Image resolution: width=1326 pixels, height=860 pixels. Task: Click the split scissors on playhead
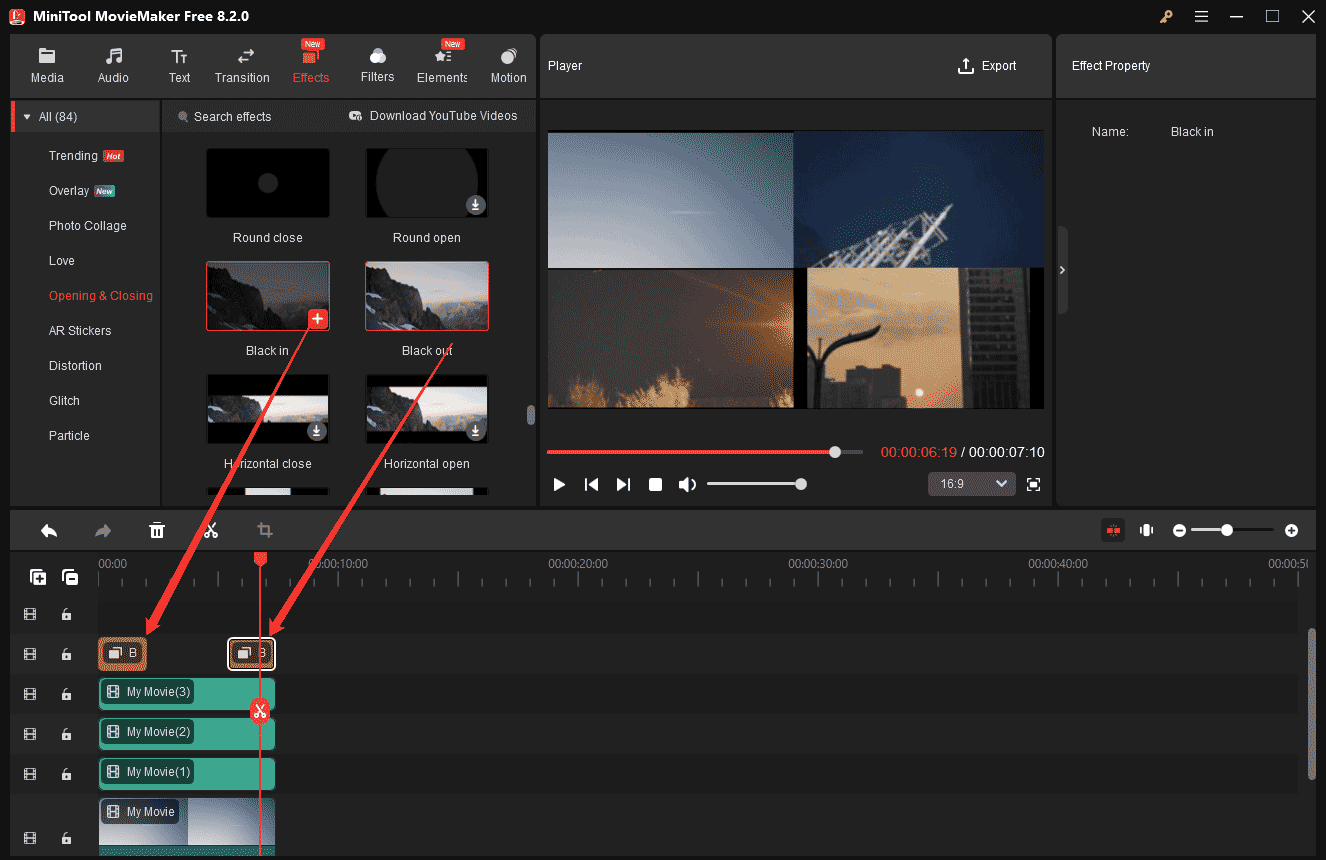pyautogui.click(x=260, y=711)
